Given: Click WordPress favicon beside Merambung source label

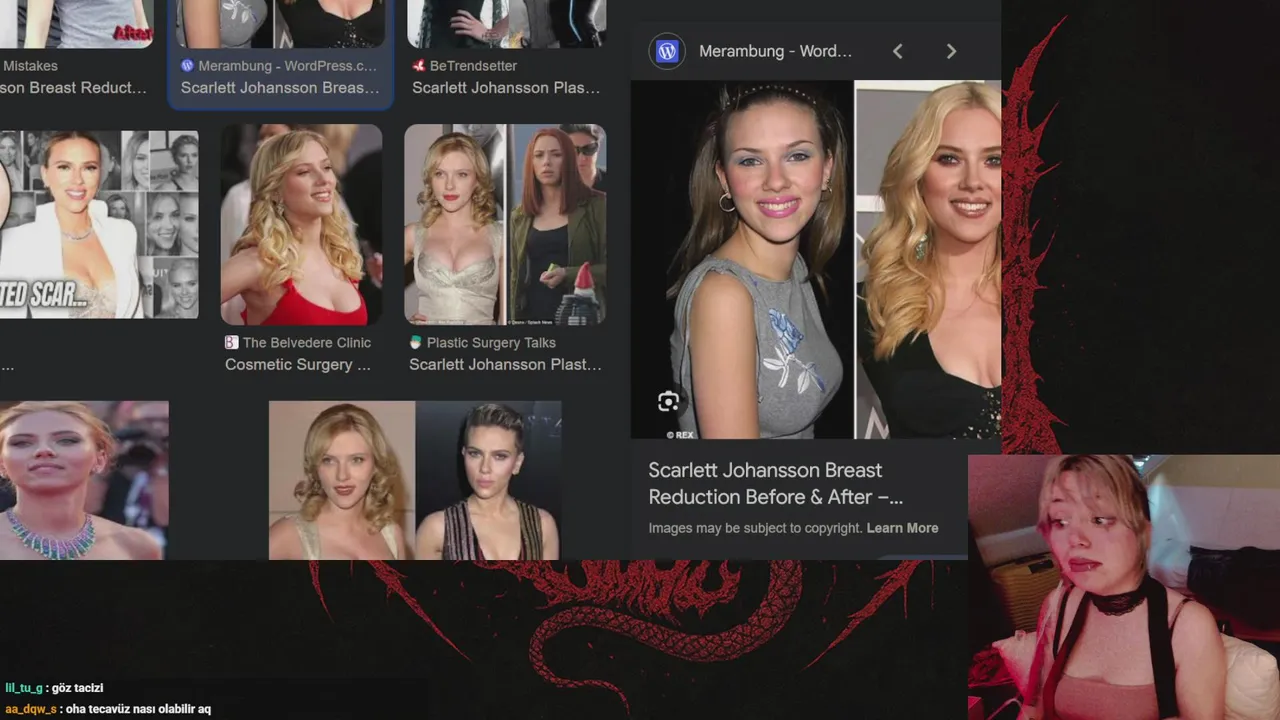Looking at the screenshot, I should [187, 66].
